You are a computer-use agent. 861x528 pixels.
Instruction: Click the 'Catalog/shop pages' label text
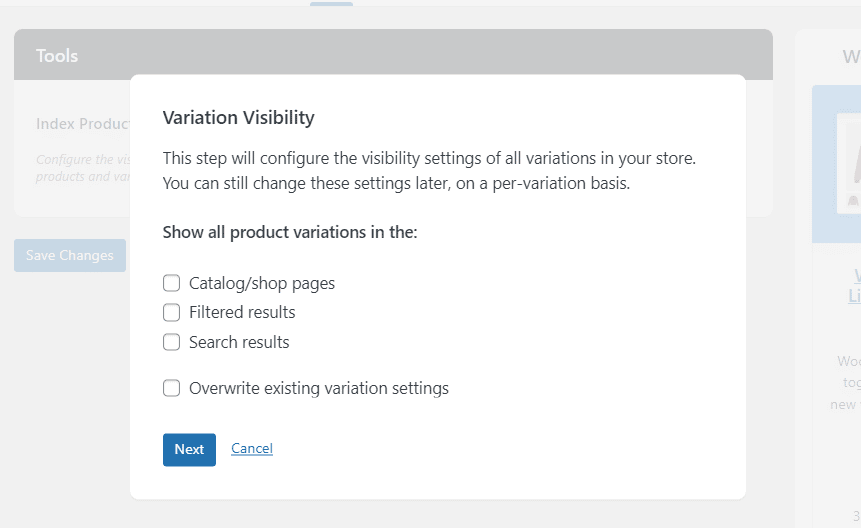(x=262, y=283)
